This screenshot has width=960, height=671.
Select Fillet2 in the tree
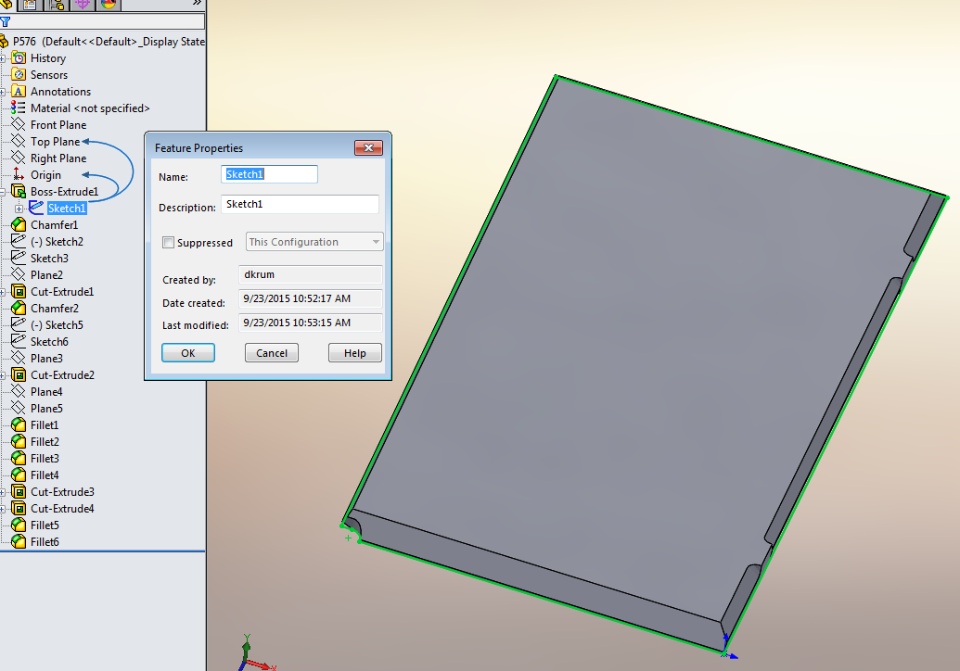(45, 441)
